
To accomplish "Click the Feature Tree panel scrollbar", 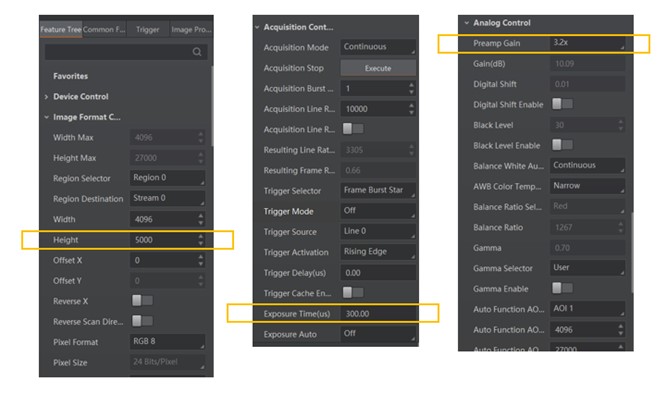I will tap(211, 106).
